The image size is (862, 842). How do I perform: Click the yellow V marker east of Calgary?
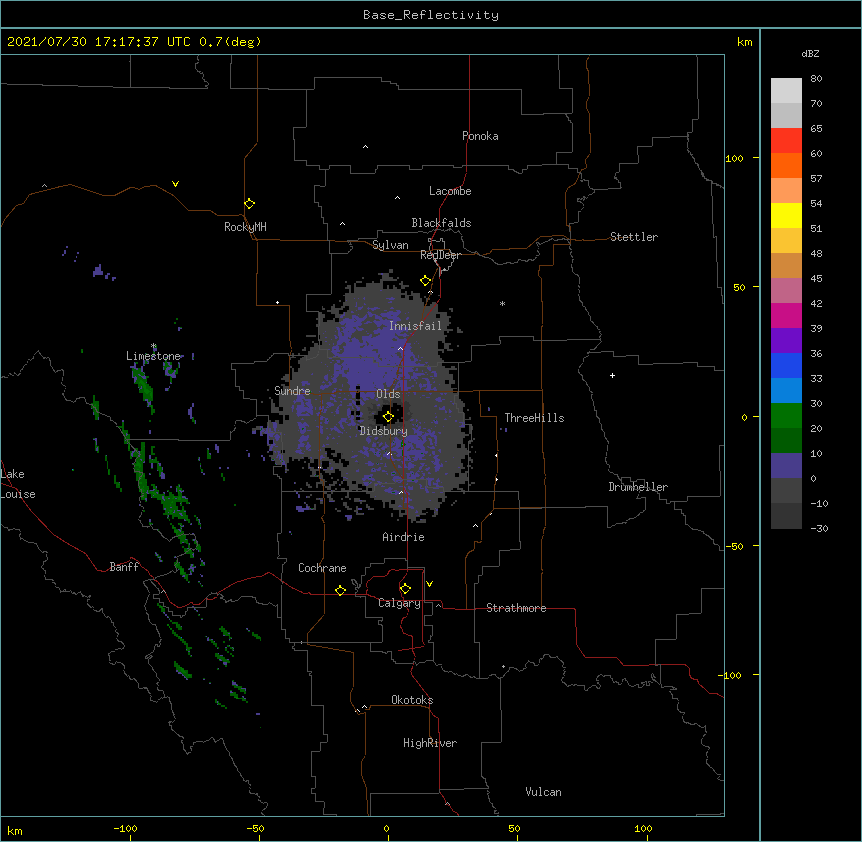[429, 584]
